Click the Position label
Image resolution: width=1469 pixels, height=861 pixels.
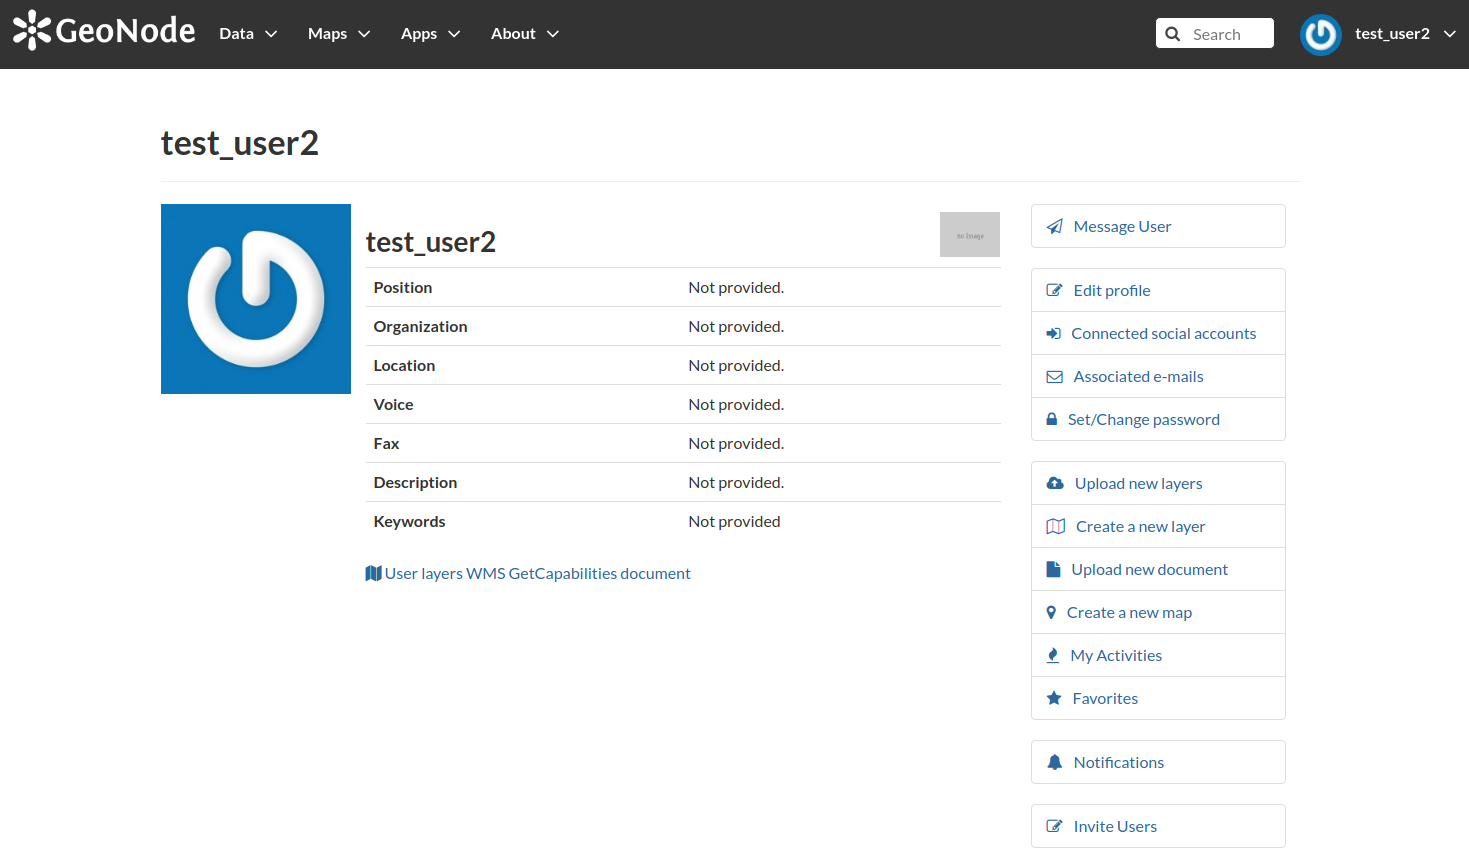click(403, 288)
